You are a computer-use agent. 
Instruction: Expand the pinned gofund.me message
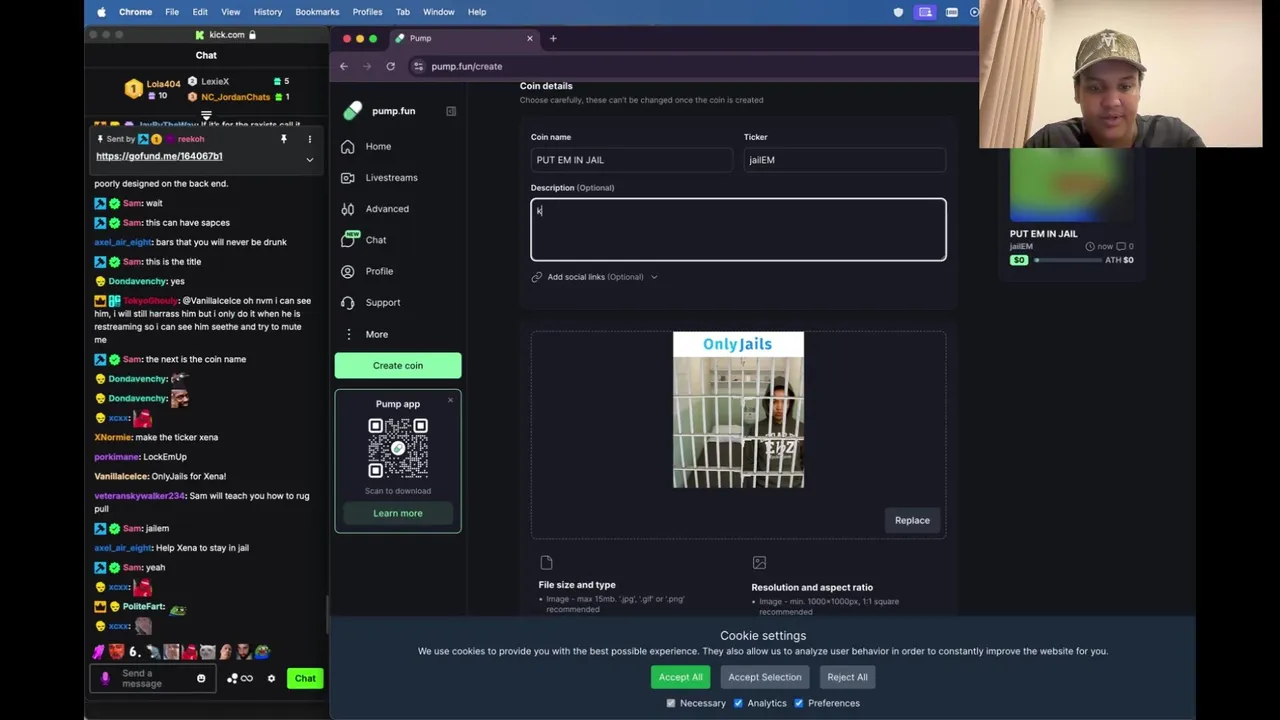309,160
